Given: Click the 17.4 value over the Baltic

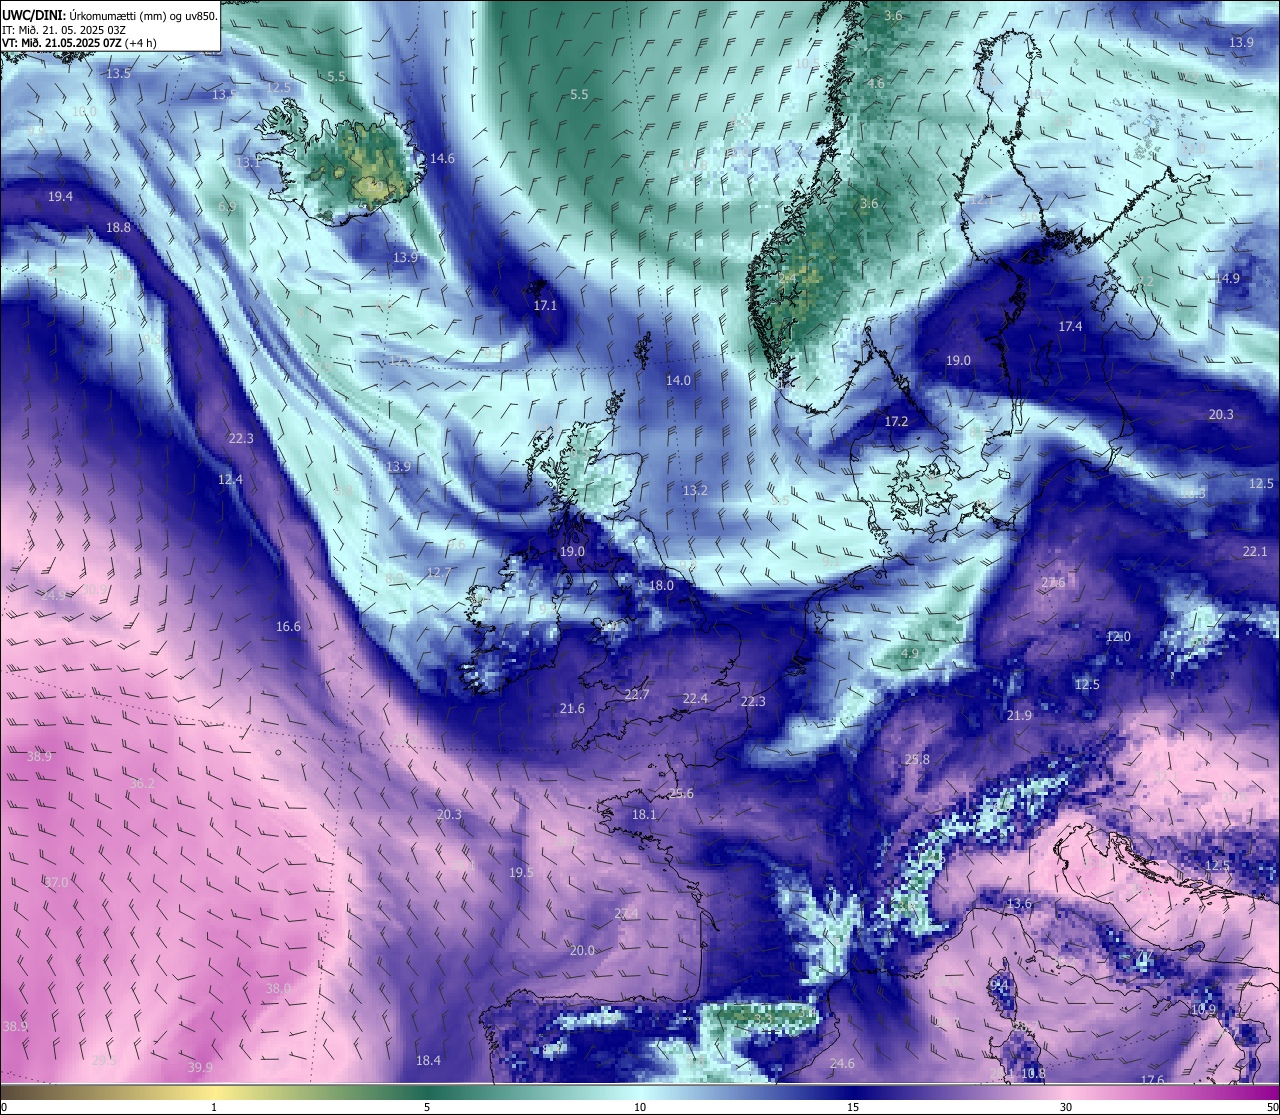Looking at the screenshot, I should pos(1070,327).
